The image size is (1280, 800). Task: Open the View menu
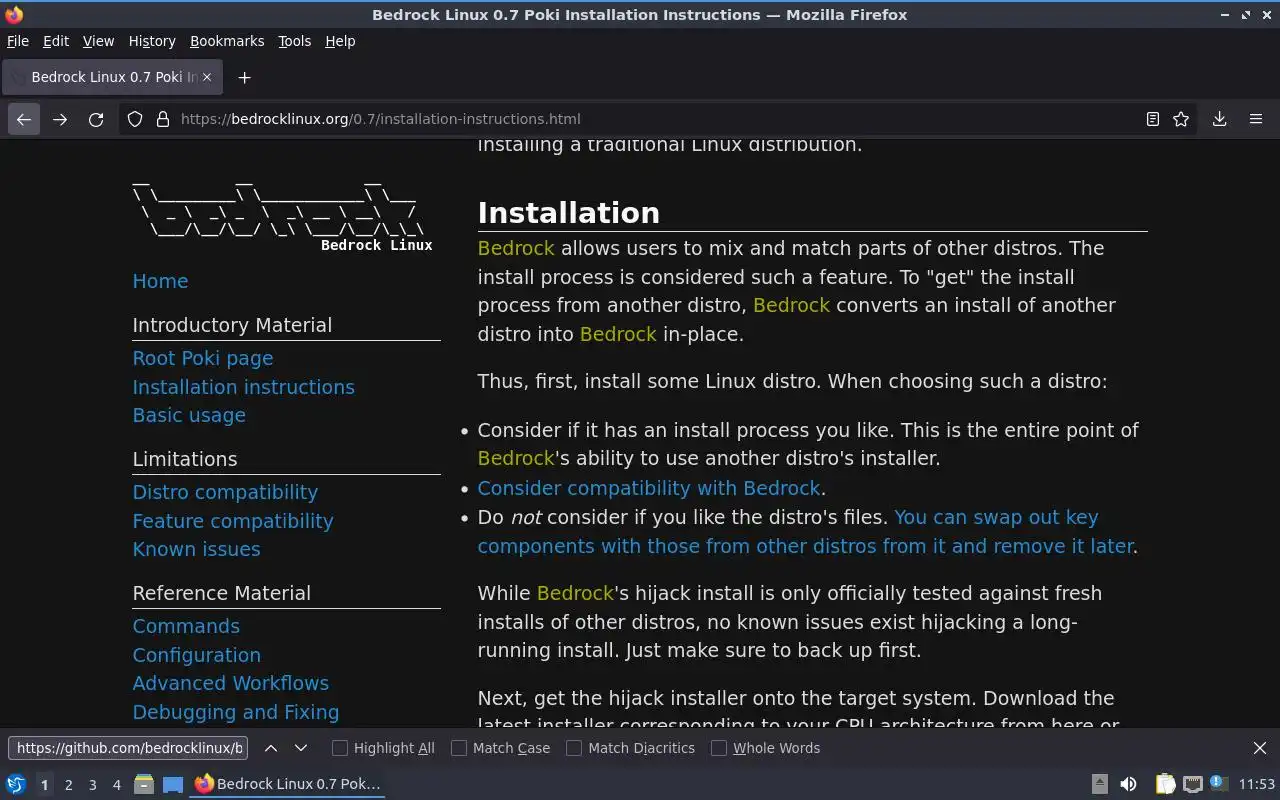[x=98, y=41]
